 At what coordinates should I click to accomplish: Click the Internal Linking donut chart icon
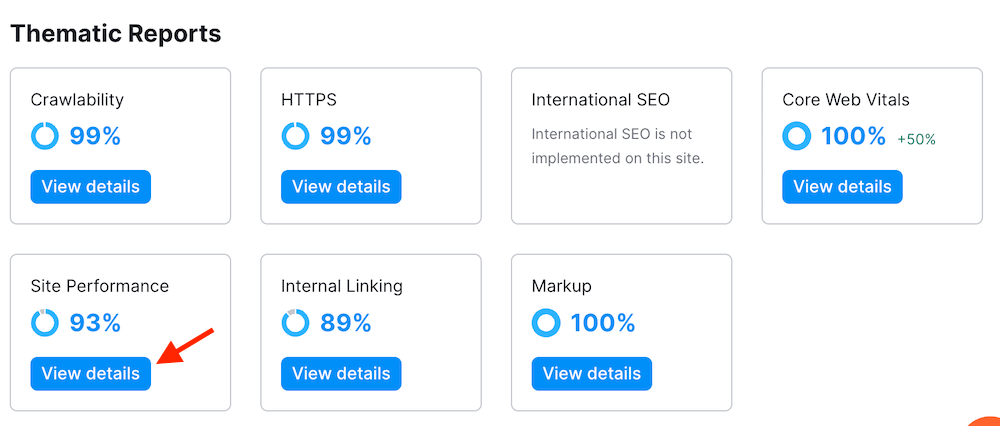(296, 323)
